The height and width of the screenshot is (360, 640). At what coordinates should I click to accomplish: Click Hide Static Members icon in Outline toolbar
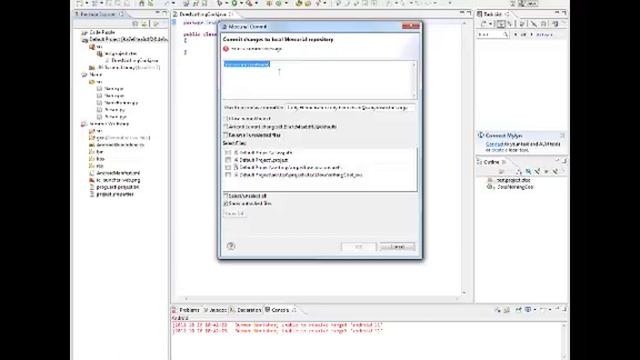coord(537,172)
